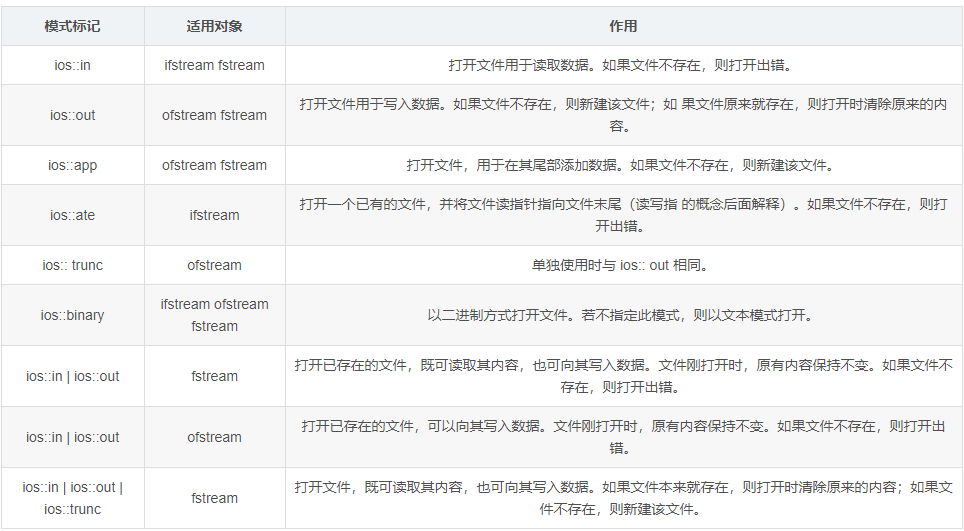Click description 用于在其尾部添加数据
964x531 pixels.
point(623,165)
